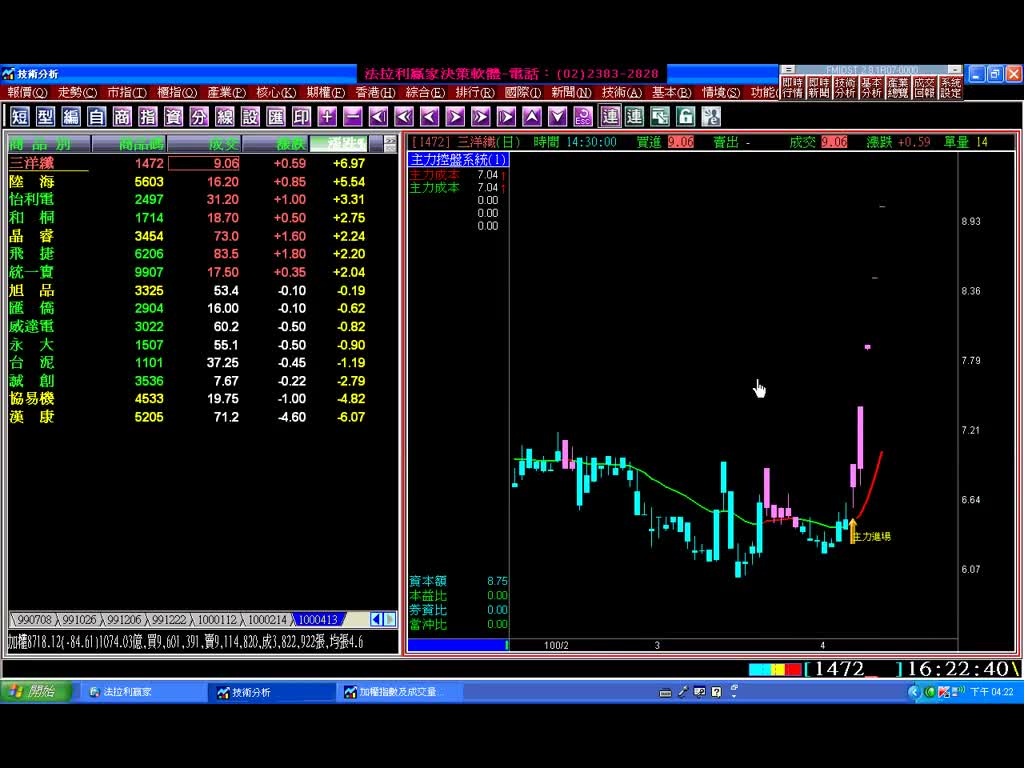Open the Windows 開始 start button
This screenshot has height=768, width=1024.
click(x=36, y=692)
